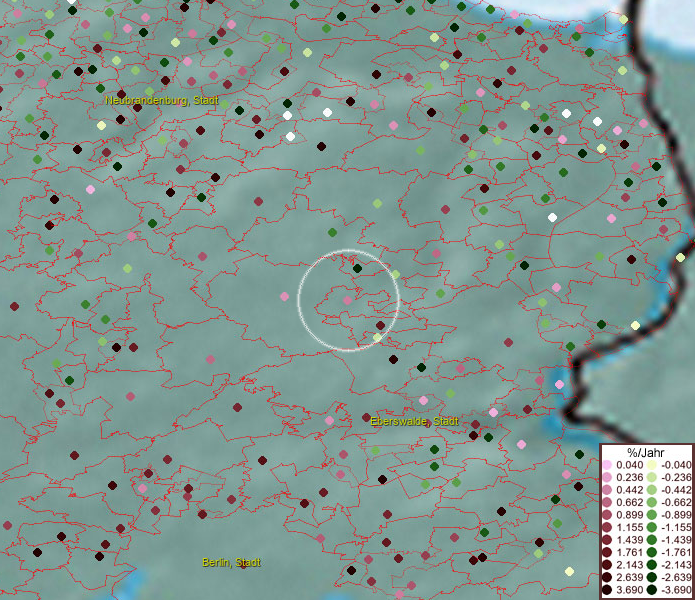Pick the -0.040 pale yellow legend swatch
Screen dimensions: 695x600
coord(652,465)
